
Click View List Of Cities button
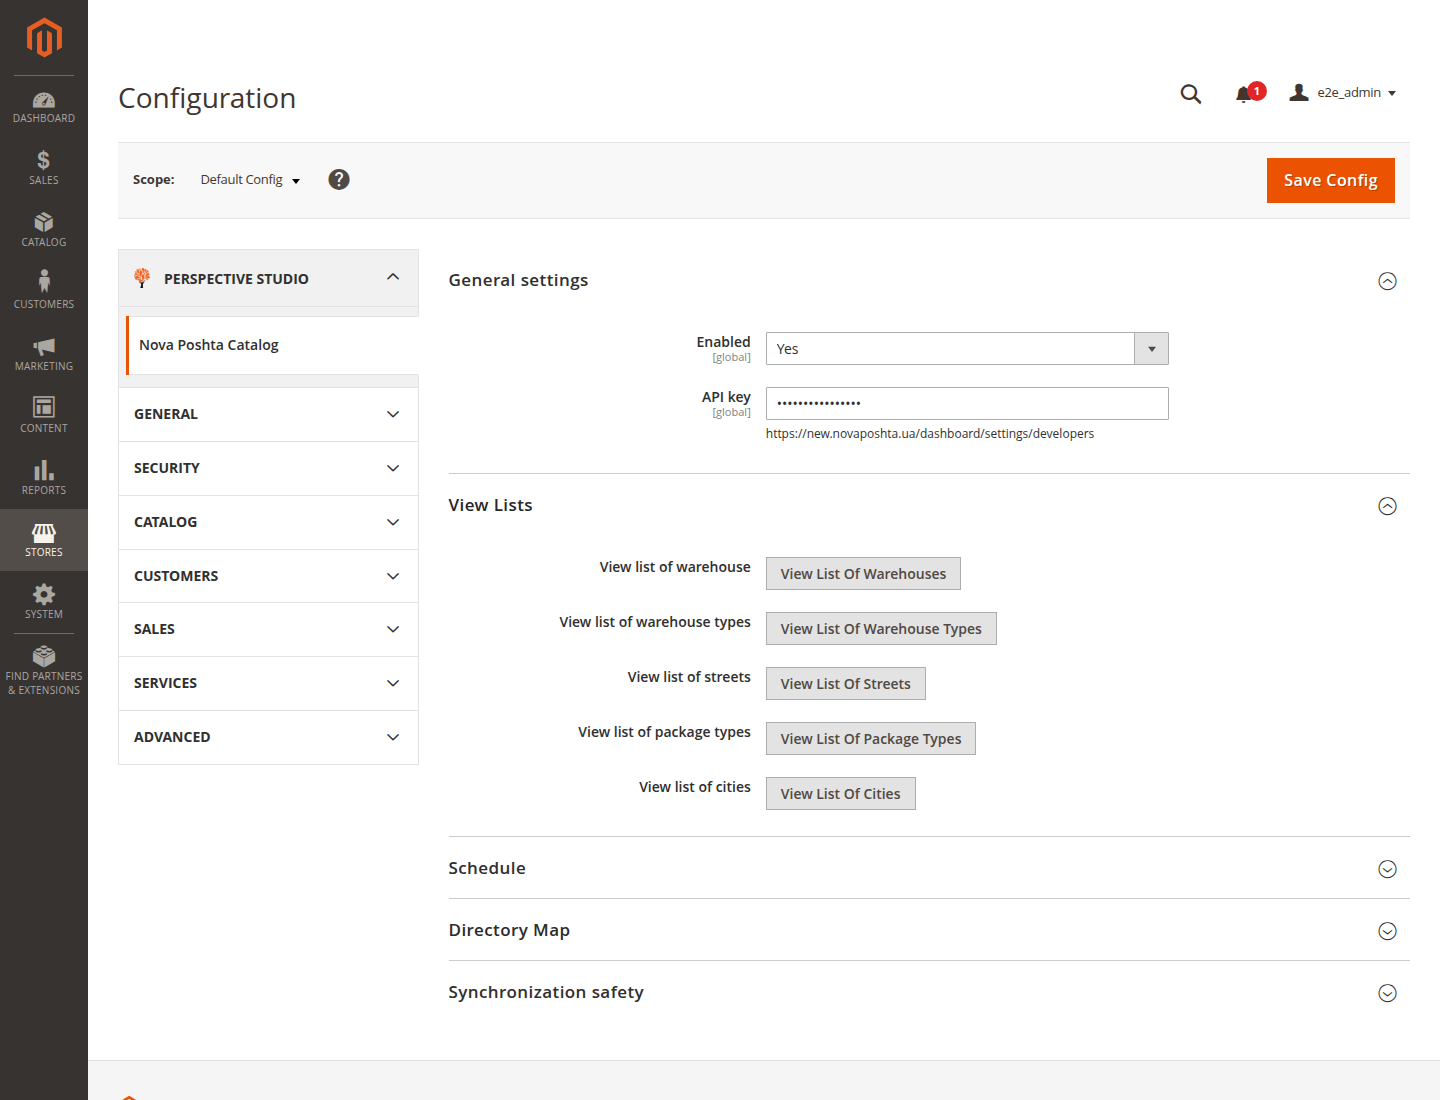click(840, 794)
